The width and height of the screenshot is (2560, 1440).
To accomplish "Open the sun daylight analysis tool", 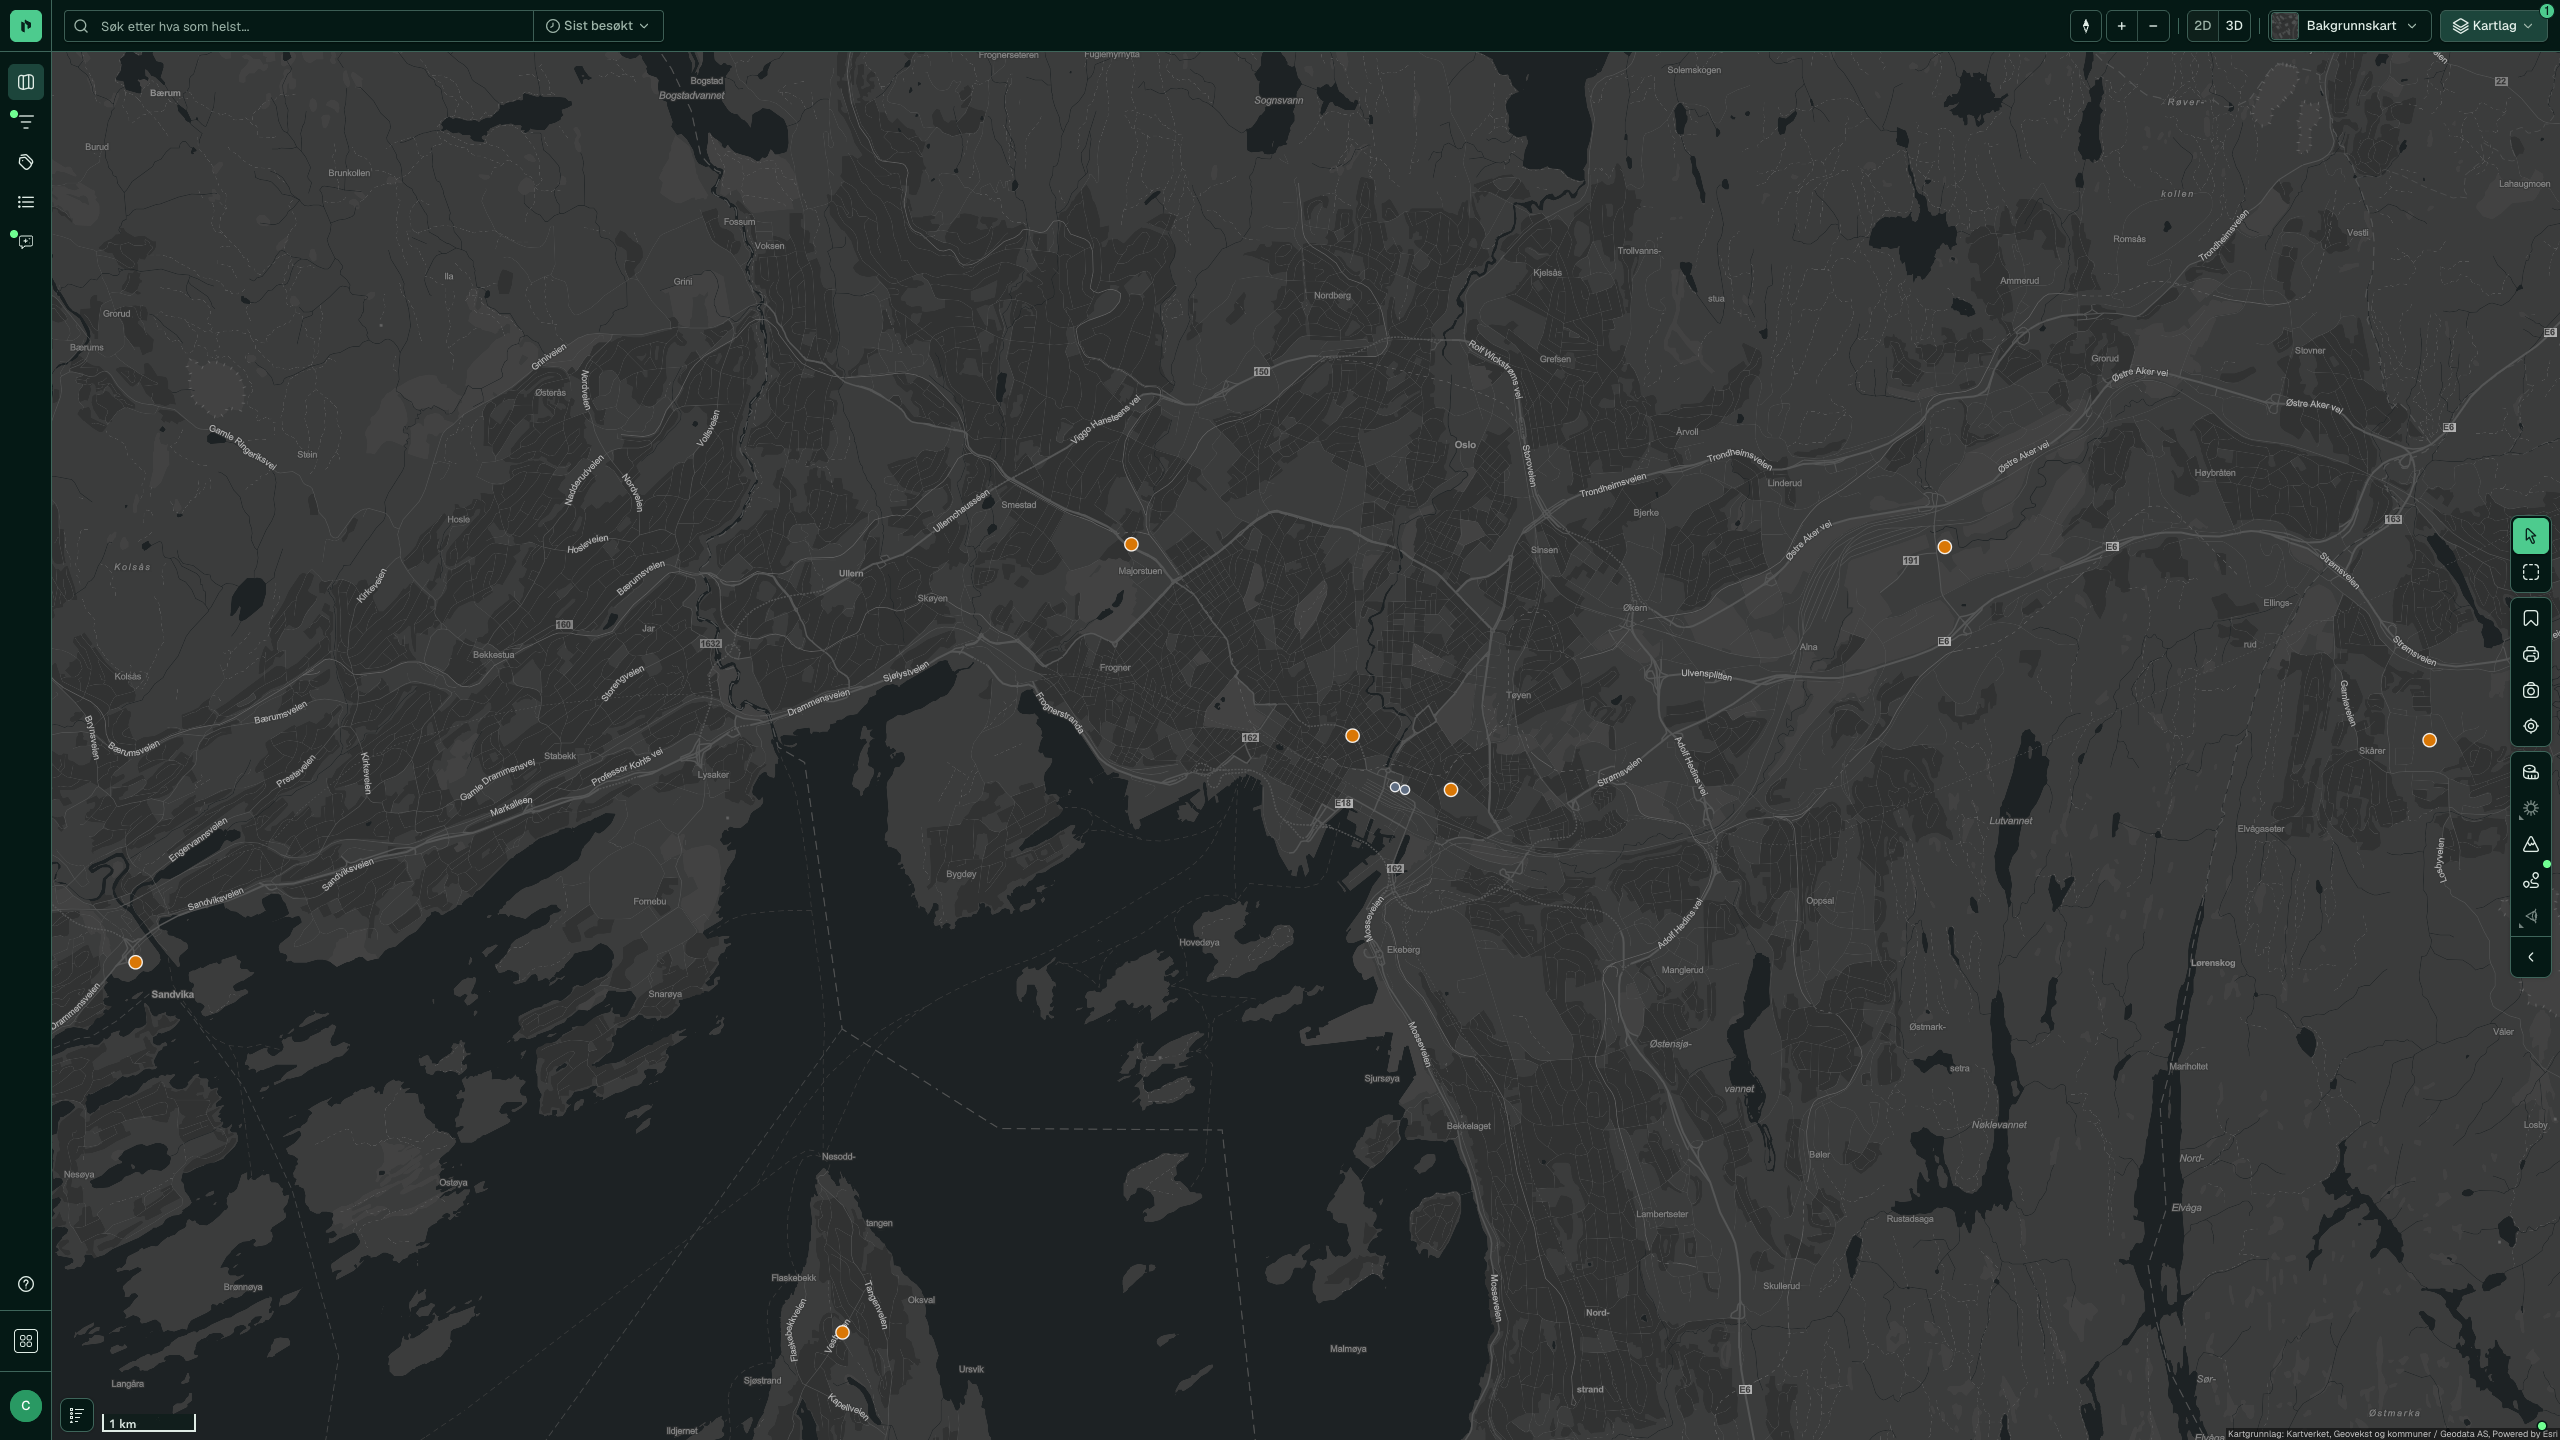I will pos(2531,808).
